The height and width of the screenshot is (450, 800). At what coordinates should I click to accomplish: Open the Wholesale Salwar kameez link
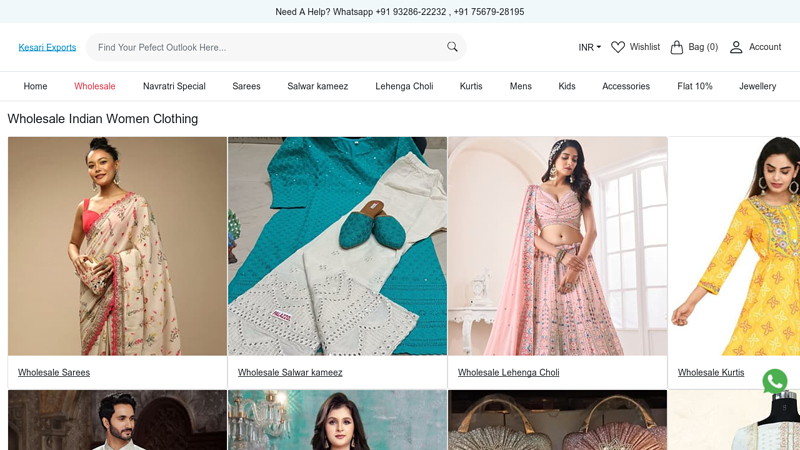click(x=290, y=372)
